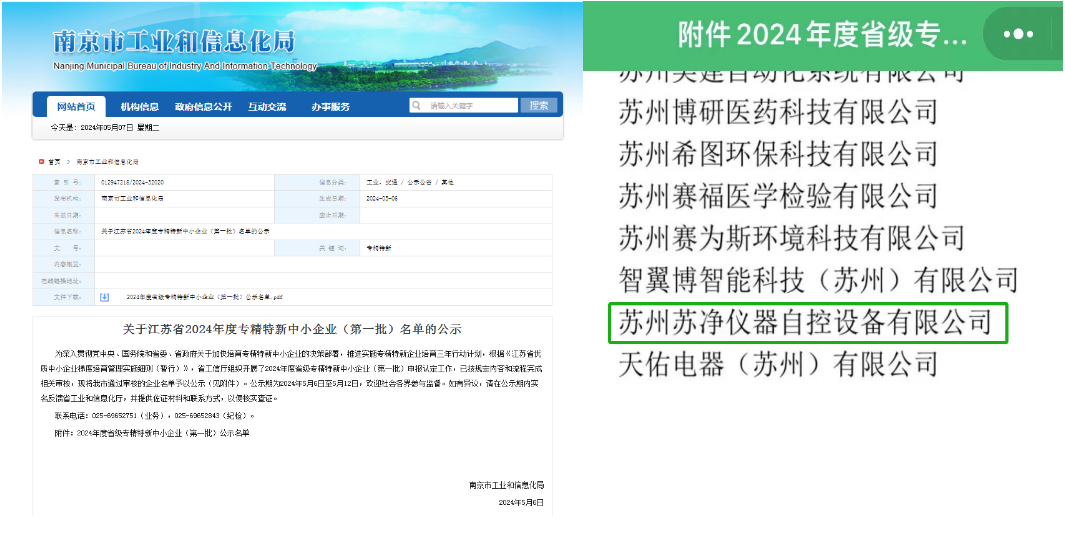Click the signature 南京市工业和信息化局 at article bottom

pos(507,485)
